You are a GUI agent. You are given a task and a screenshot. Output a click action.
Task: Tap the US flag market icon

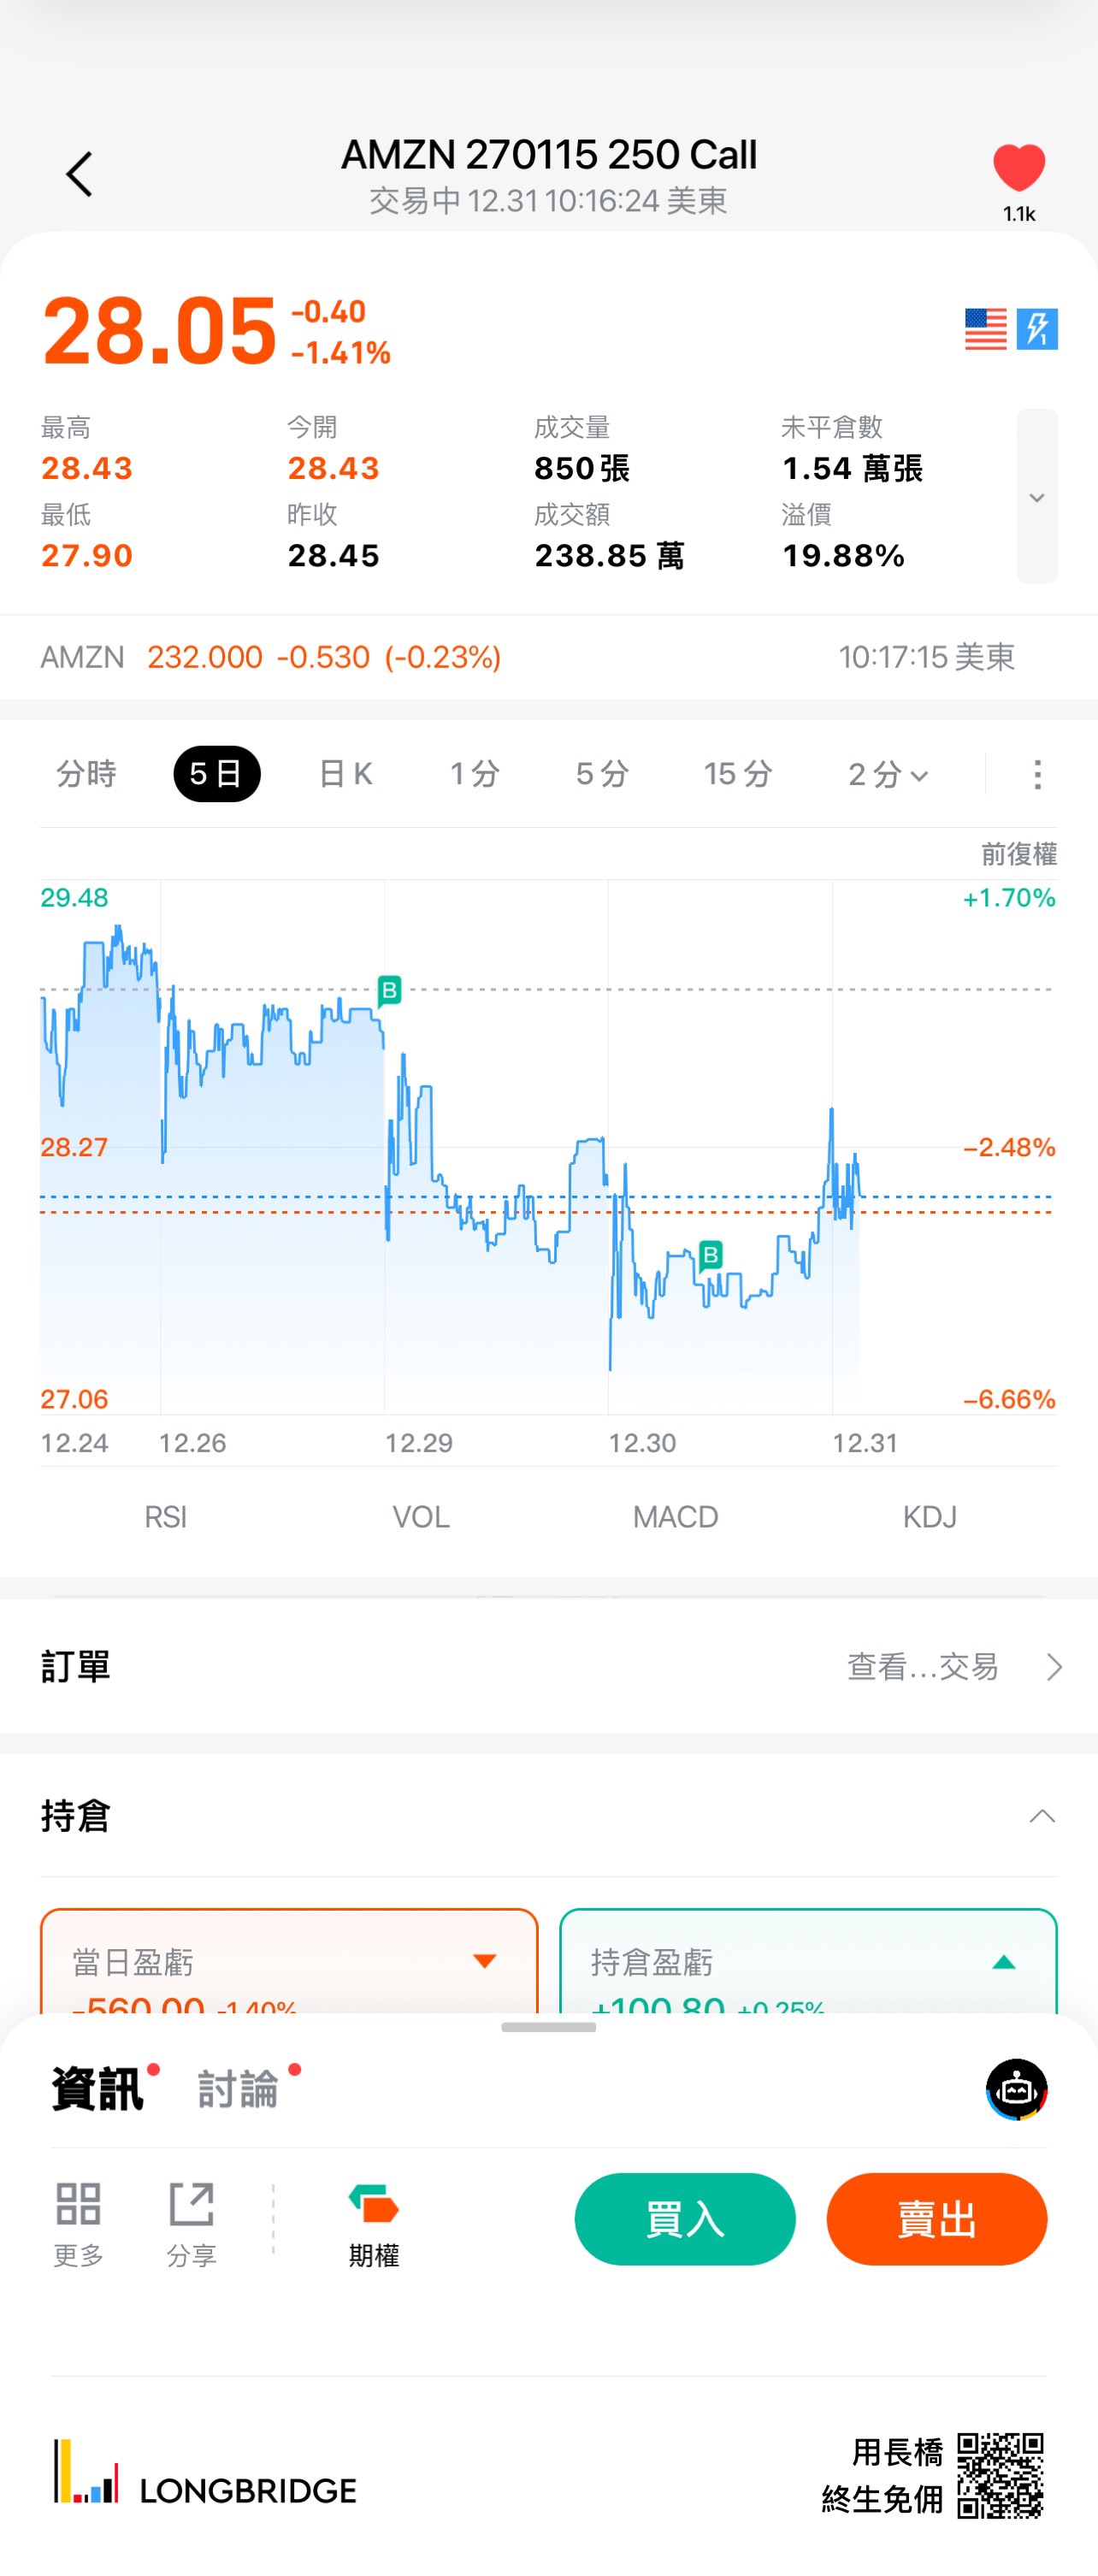[x=985, y=329]
